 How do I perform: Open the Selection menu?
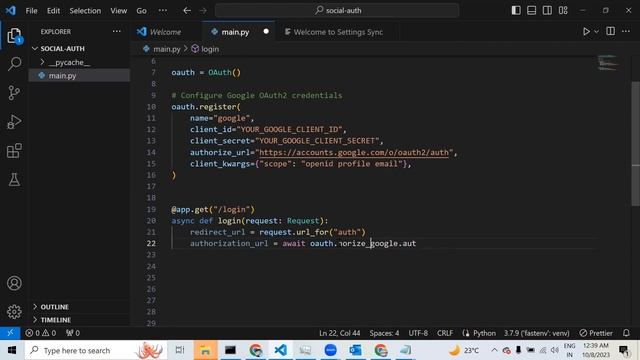tap(85, 11)
